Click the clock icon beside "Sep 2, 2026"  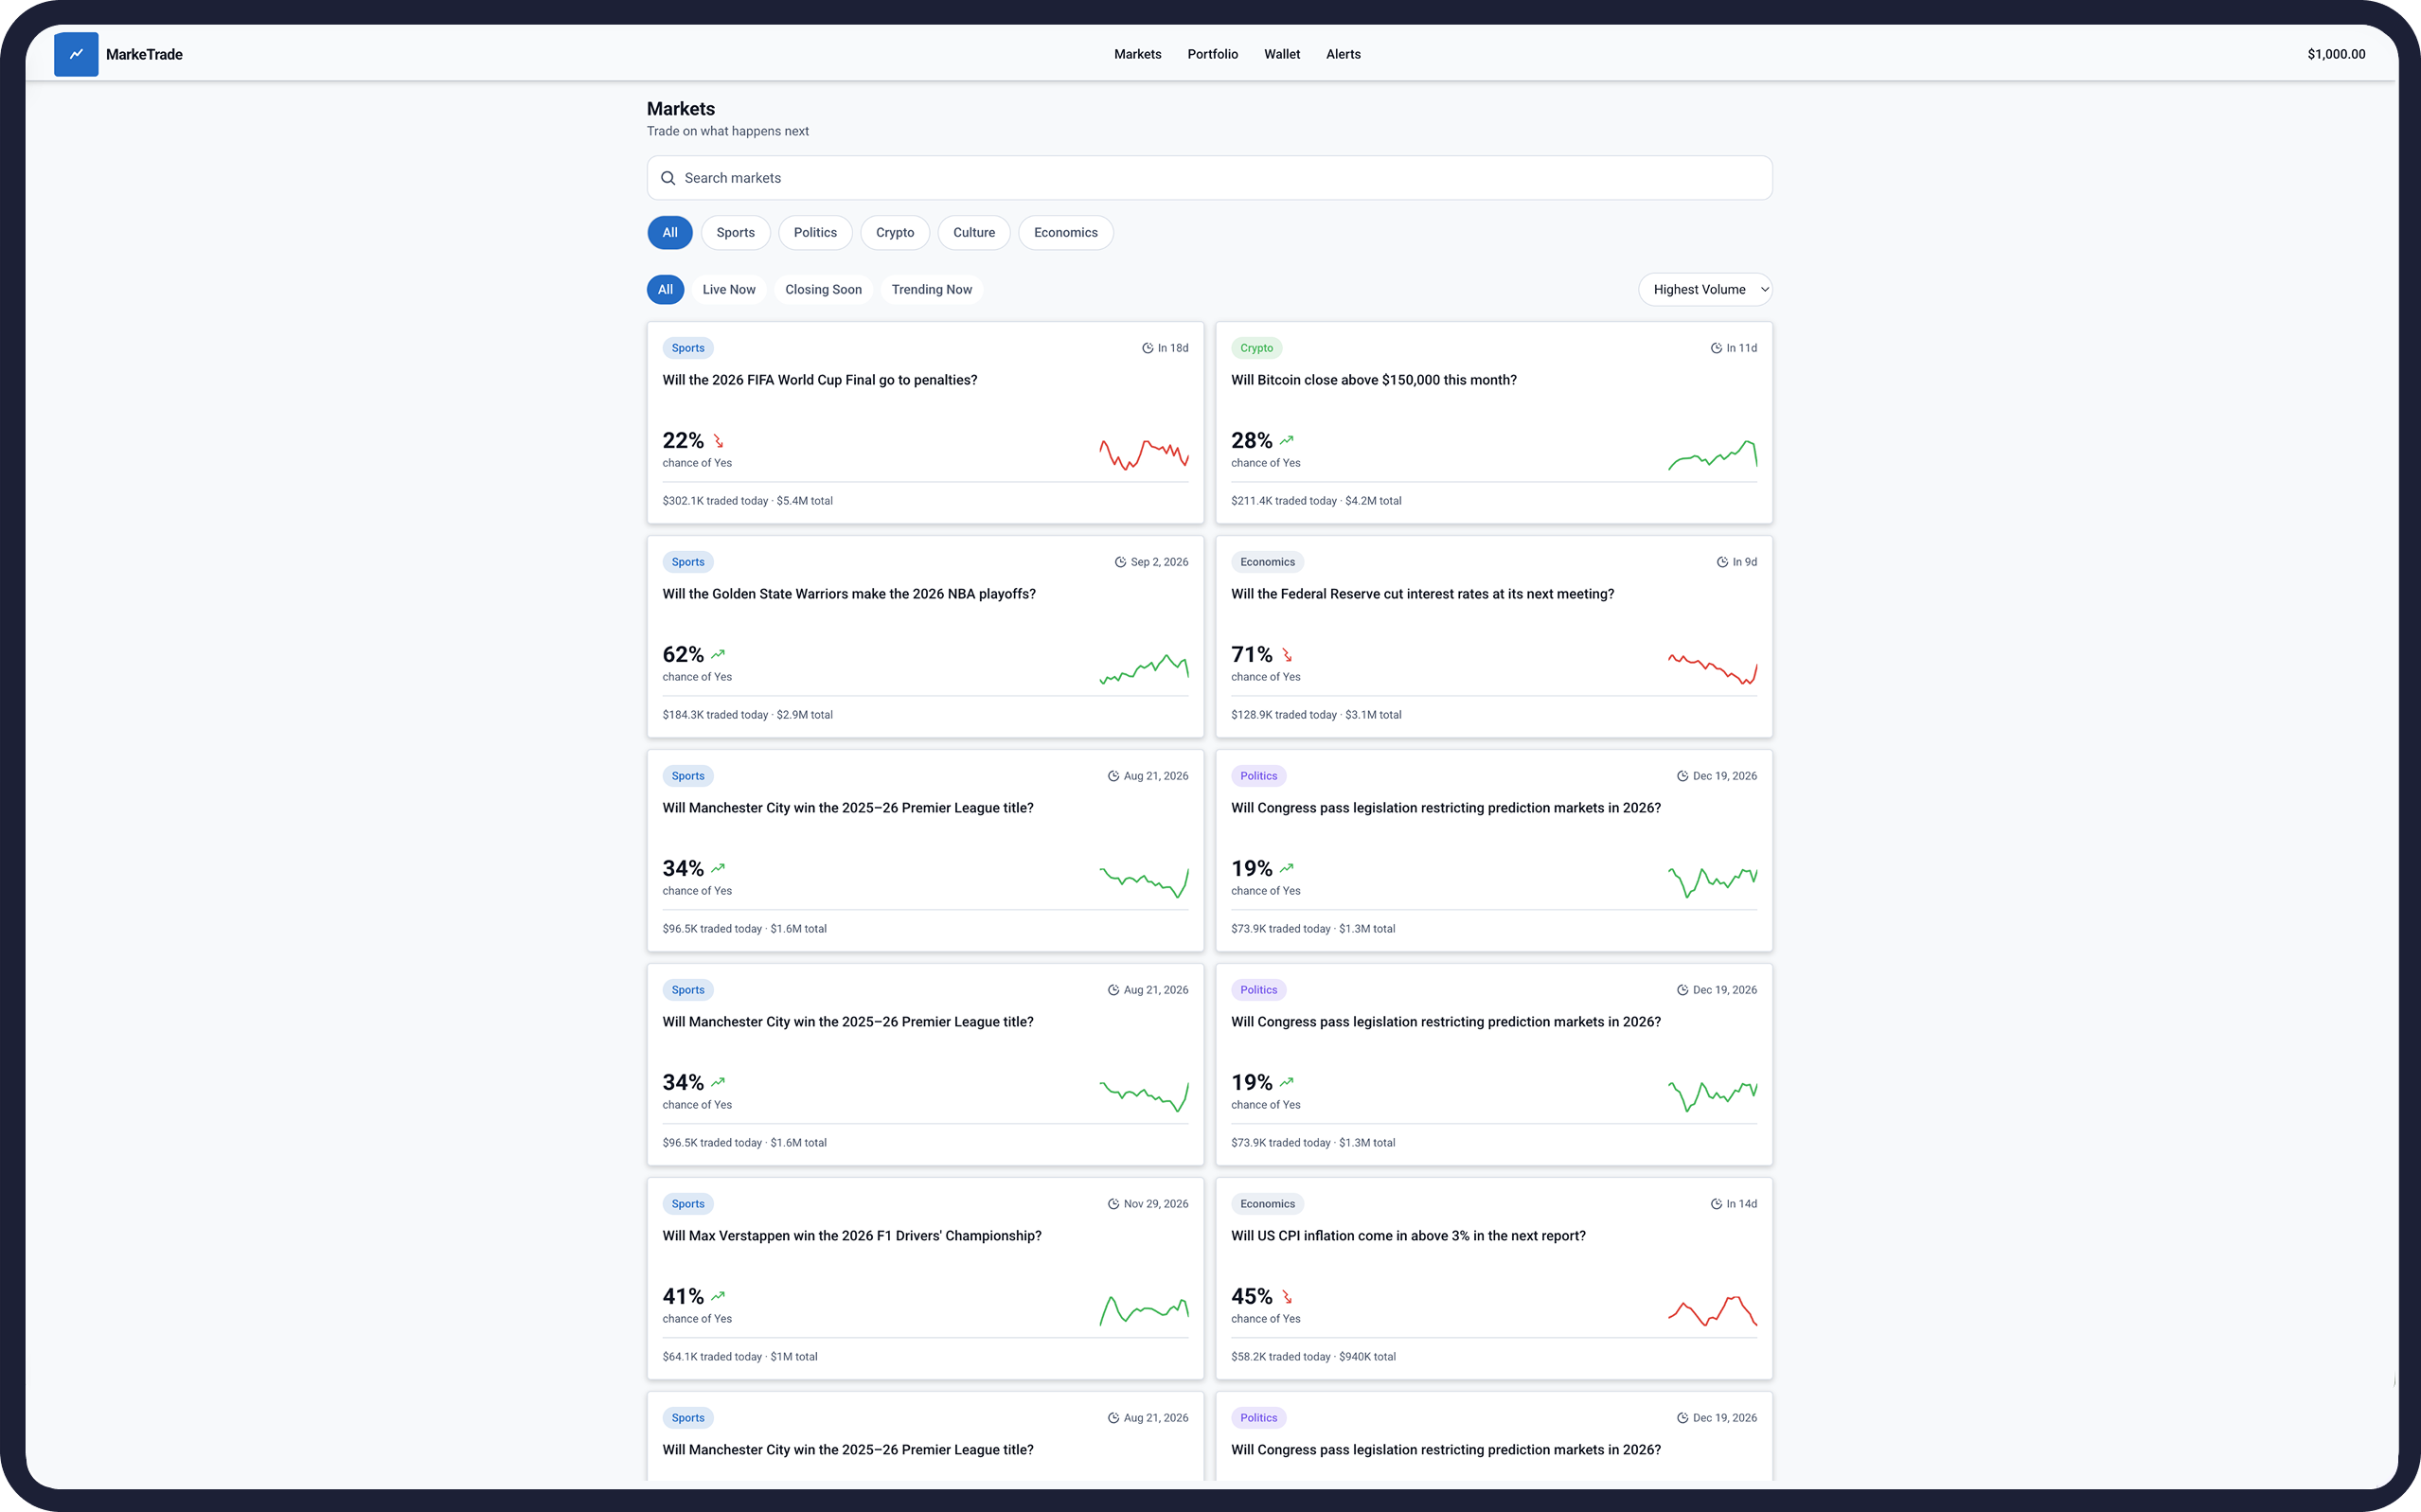1120,562
